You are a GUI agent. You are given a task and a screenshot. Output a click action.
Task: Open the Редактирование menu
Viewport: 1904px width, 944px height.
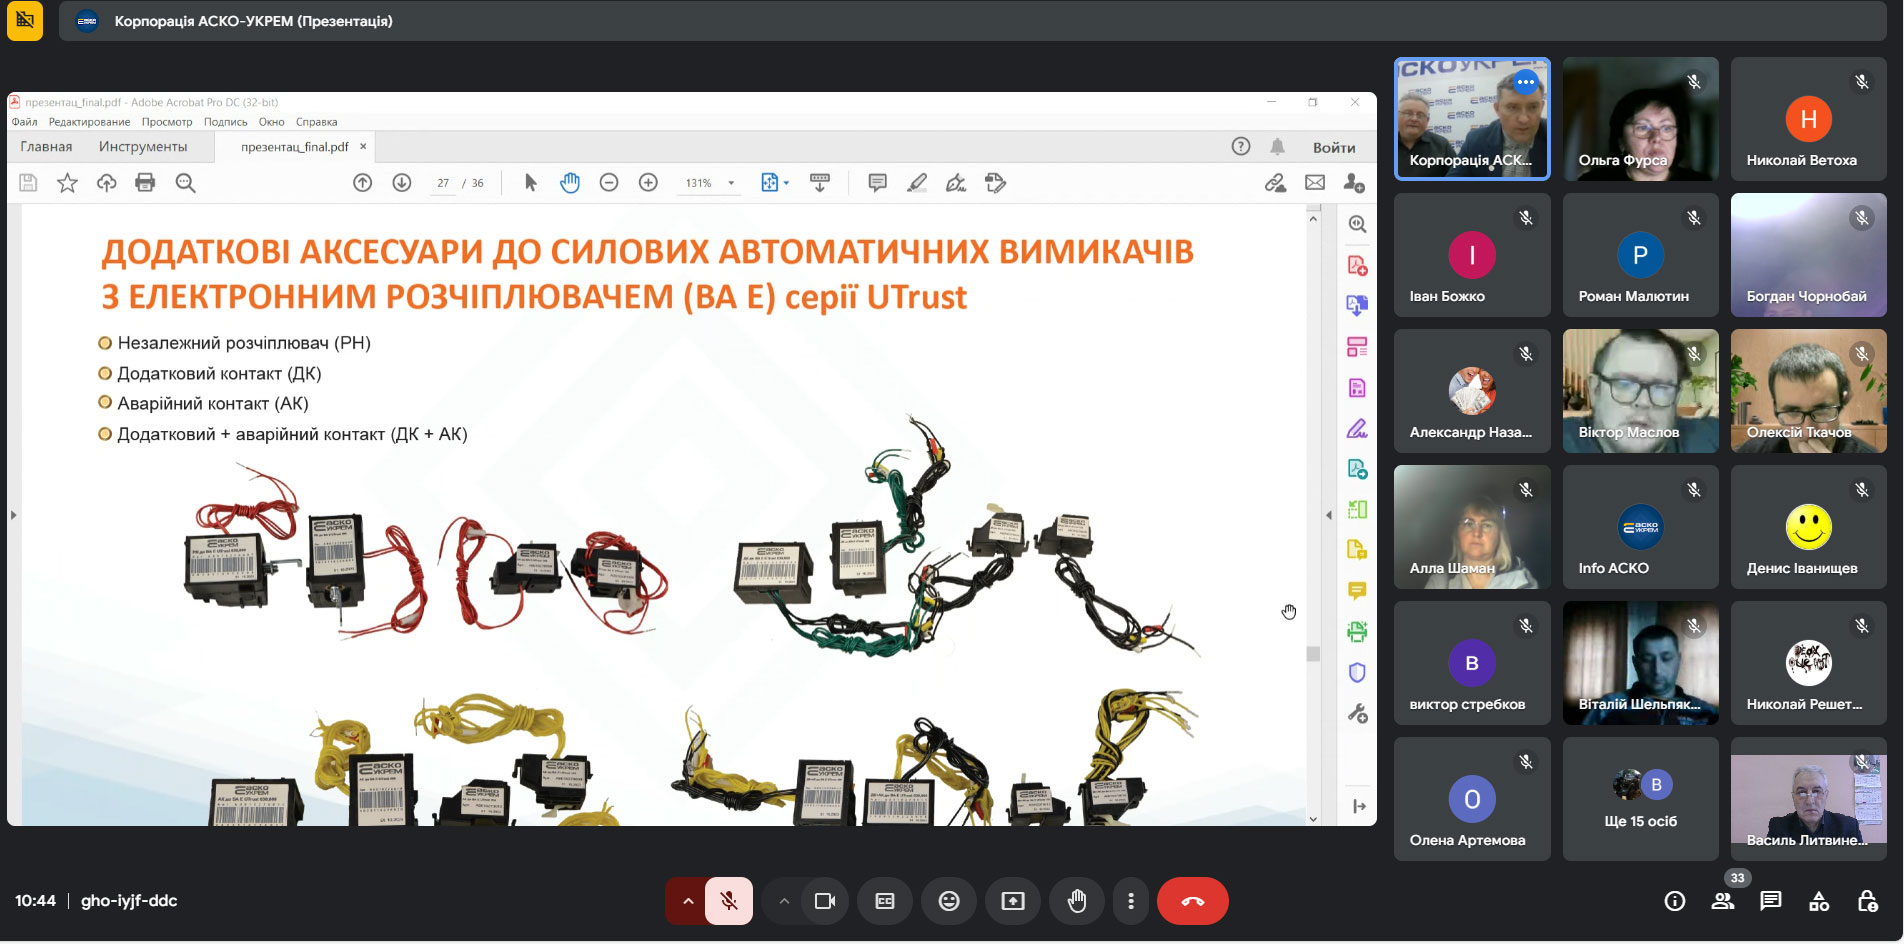pyautogui.click(x=89, y=122)
